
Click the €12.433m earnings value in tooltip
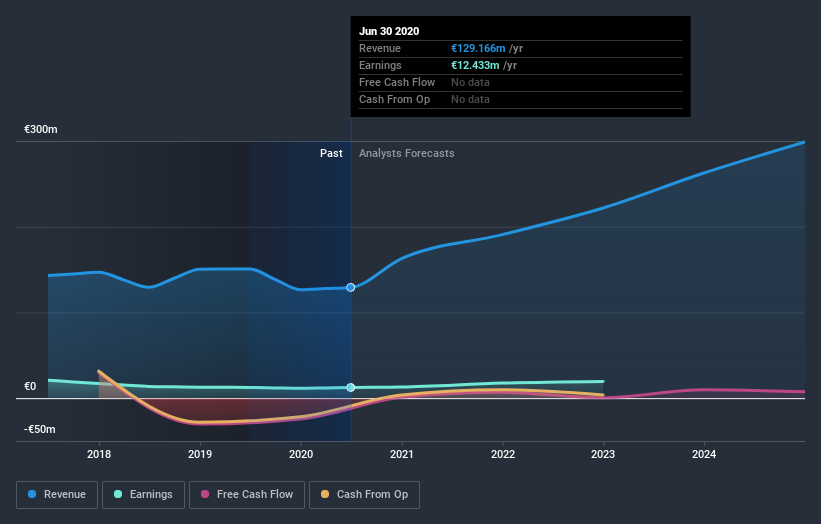tap(475, 65)
